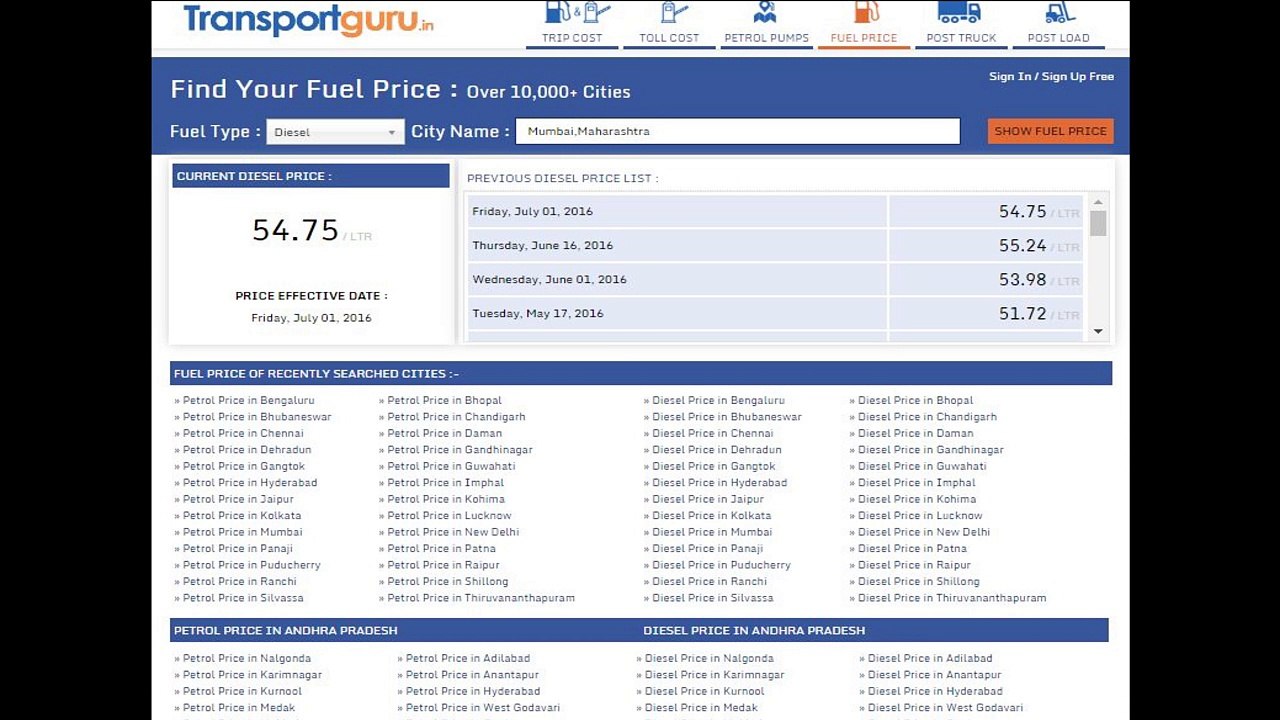The image size is (1280, 720).
Task: Open Diesel Price in Hyderabad recently searched link
Action: coord(720,483)
